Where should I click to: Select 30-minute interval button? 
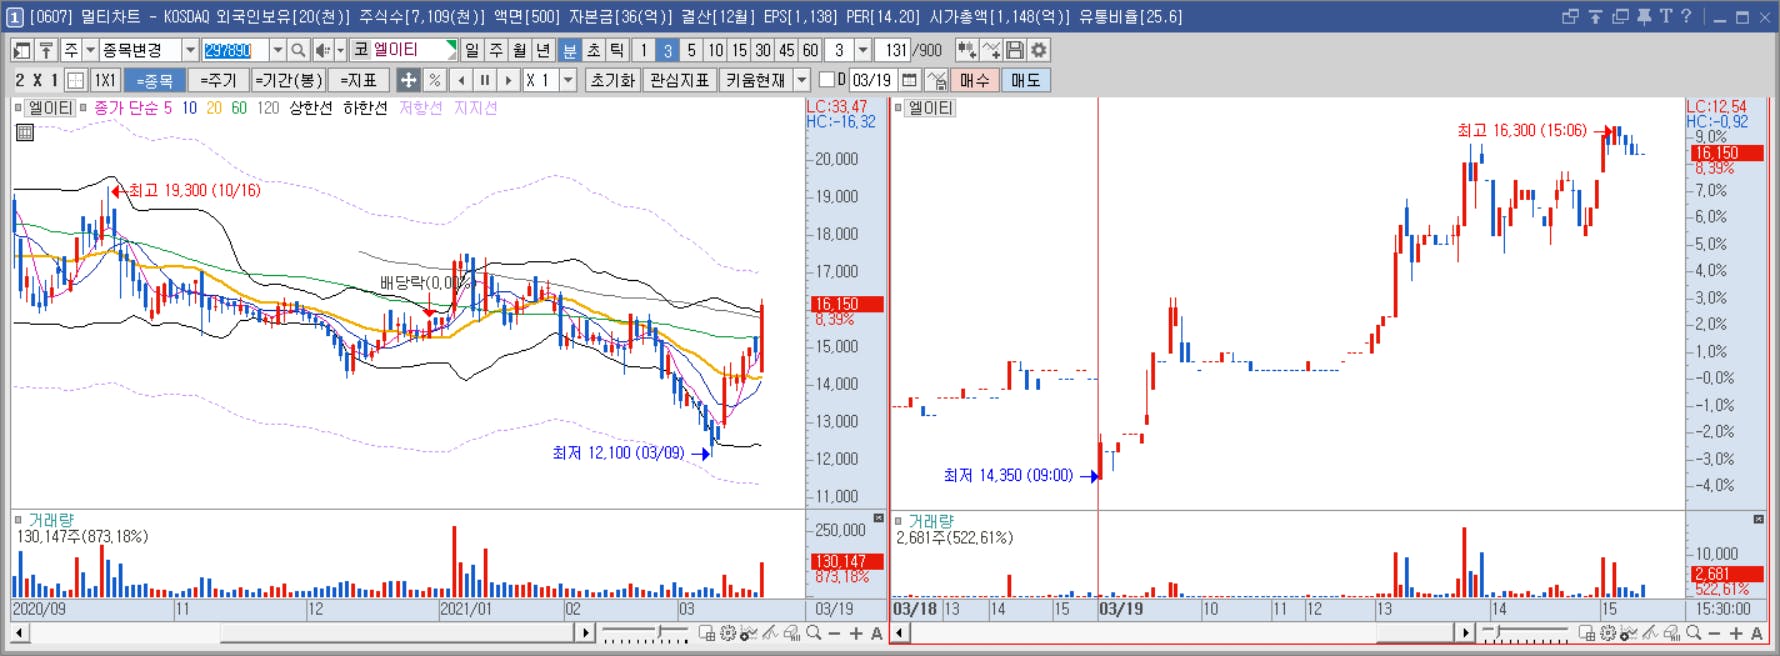pos(763,50)
